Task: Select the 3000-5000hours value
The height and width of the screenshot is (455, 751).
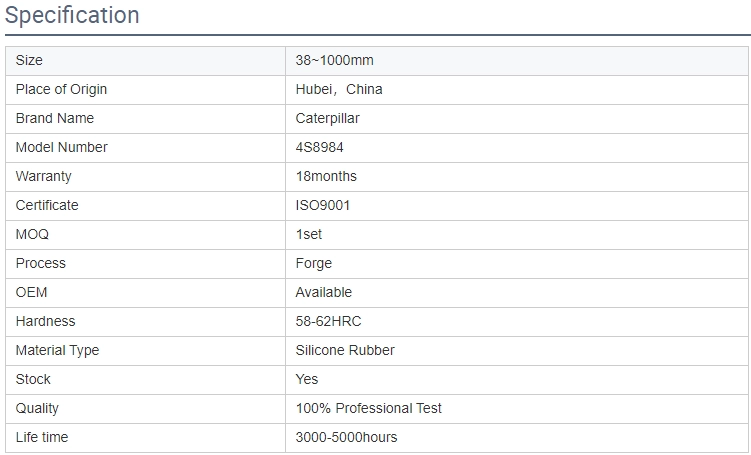Action: tap(346, 437)
